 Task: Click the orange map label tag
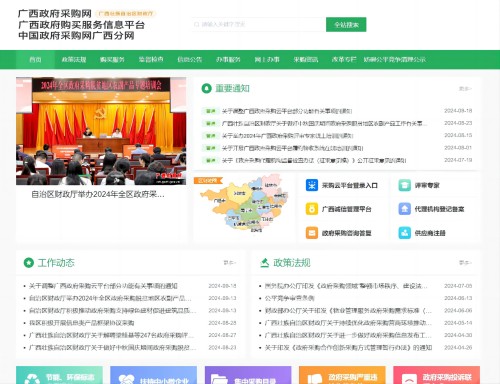point(207,181)
